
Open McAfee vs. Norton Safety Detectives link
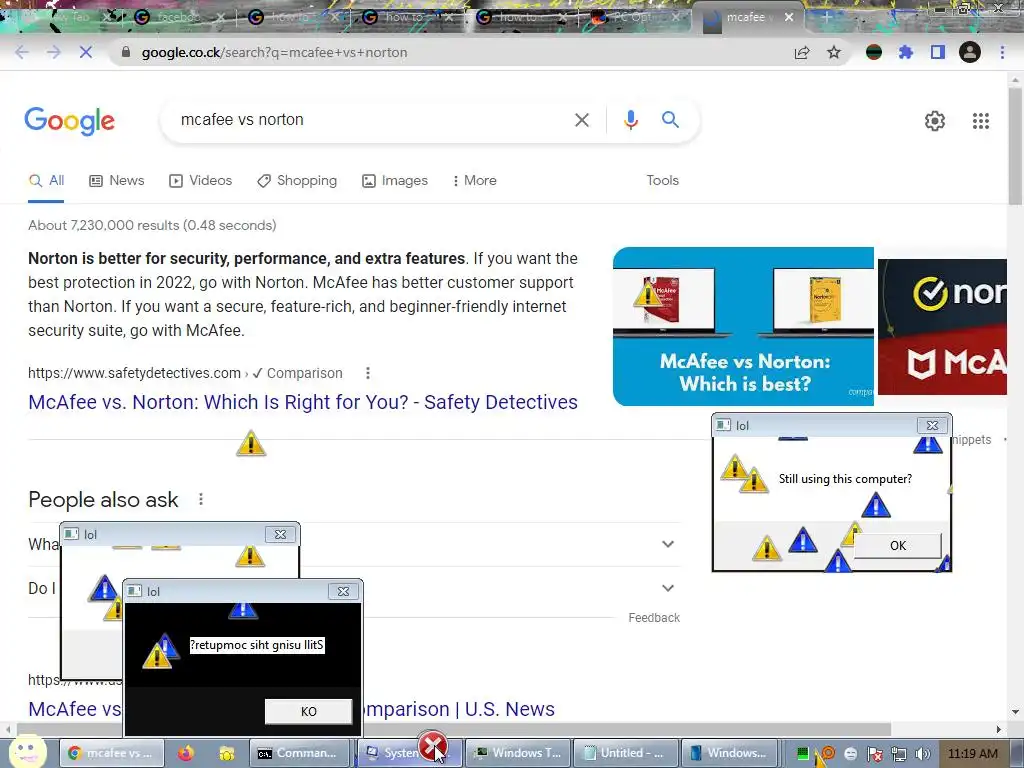tap(303, 402)
